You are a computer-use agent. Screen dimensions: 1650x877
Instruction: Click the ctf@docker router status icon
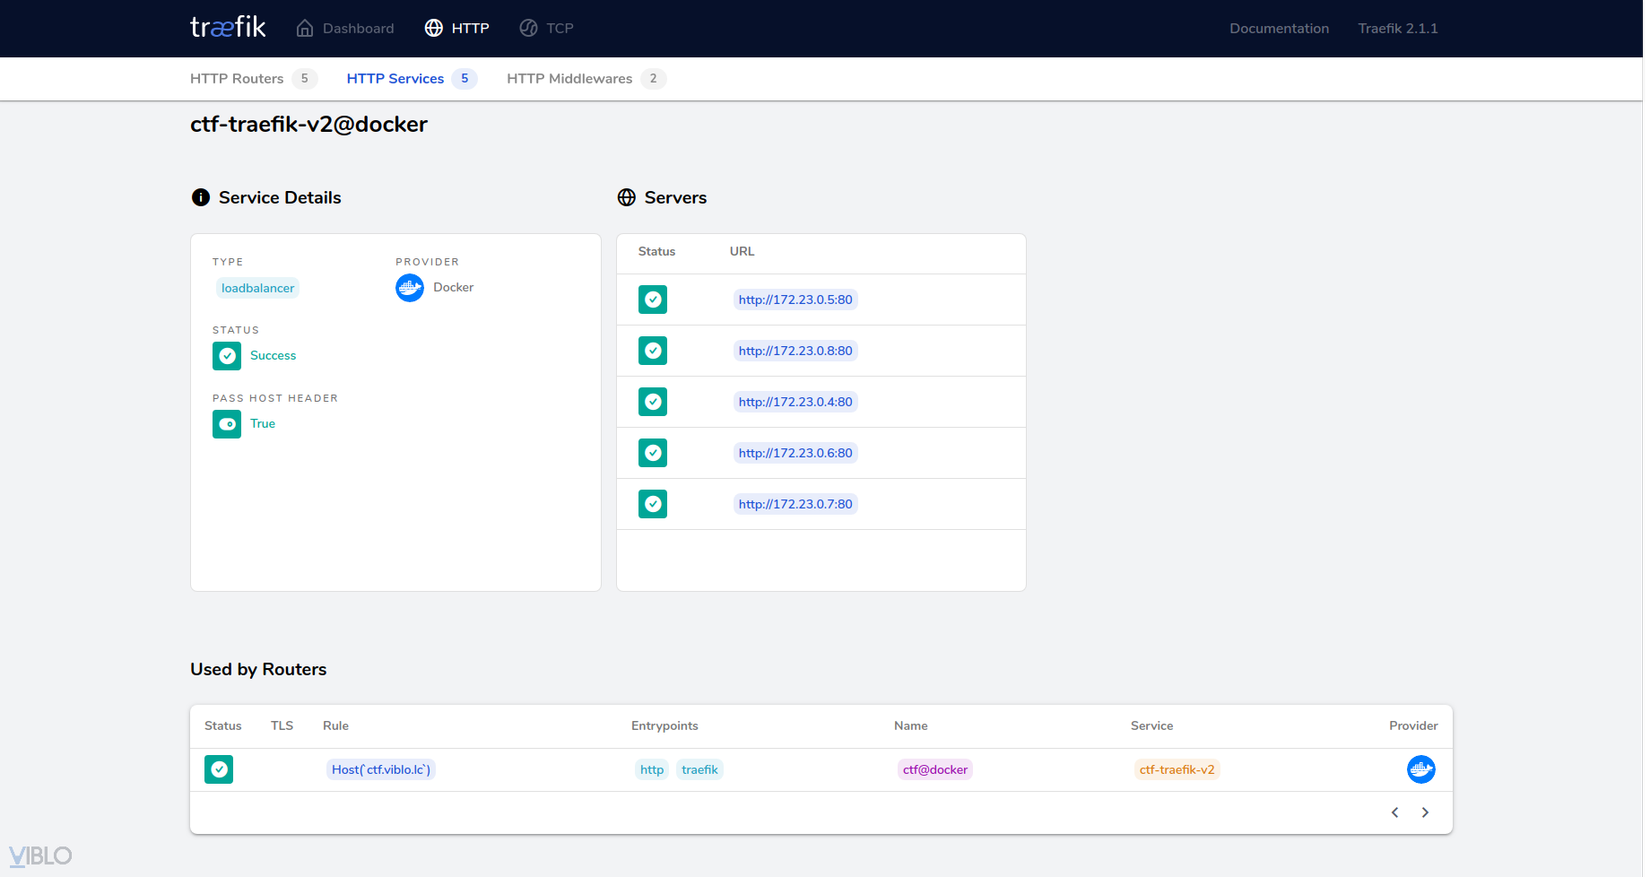(x=219, y=769)
